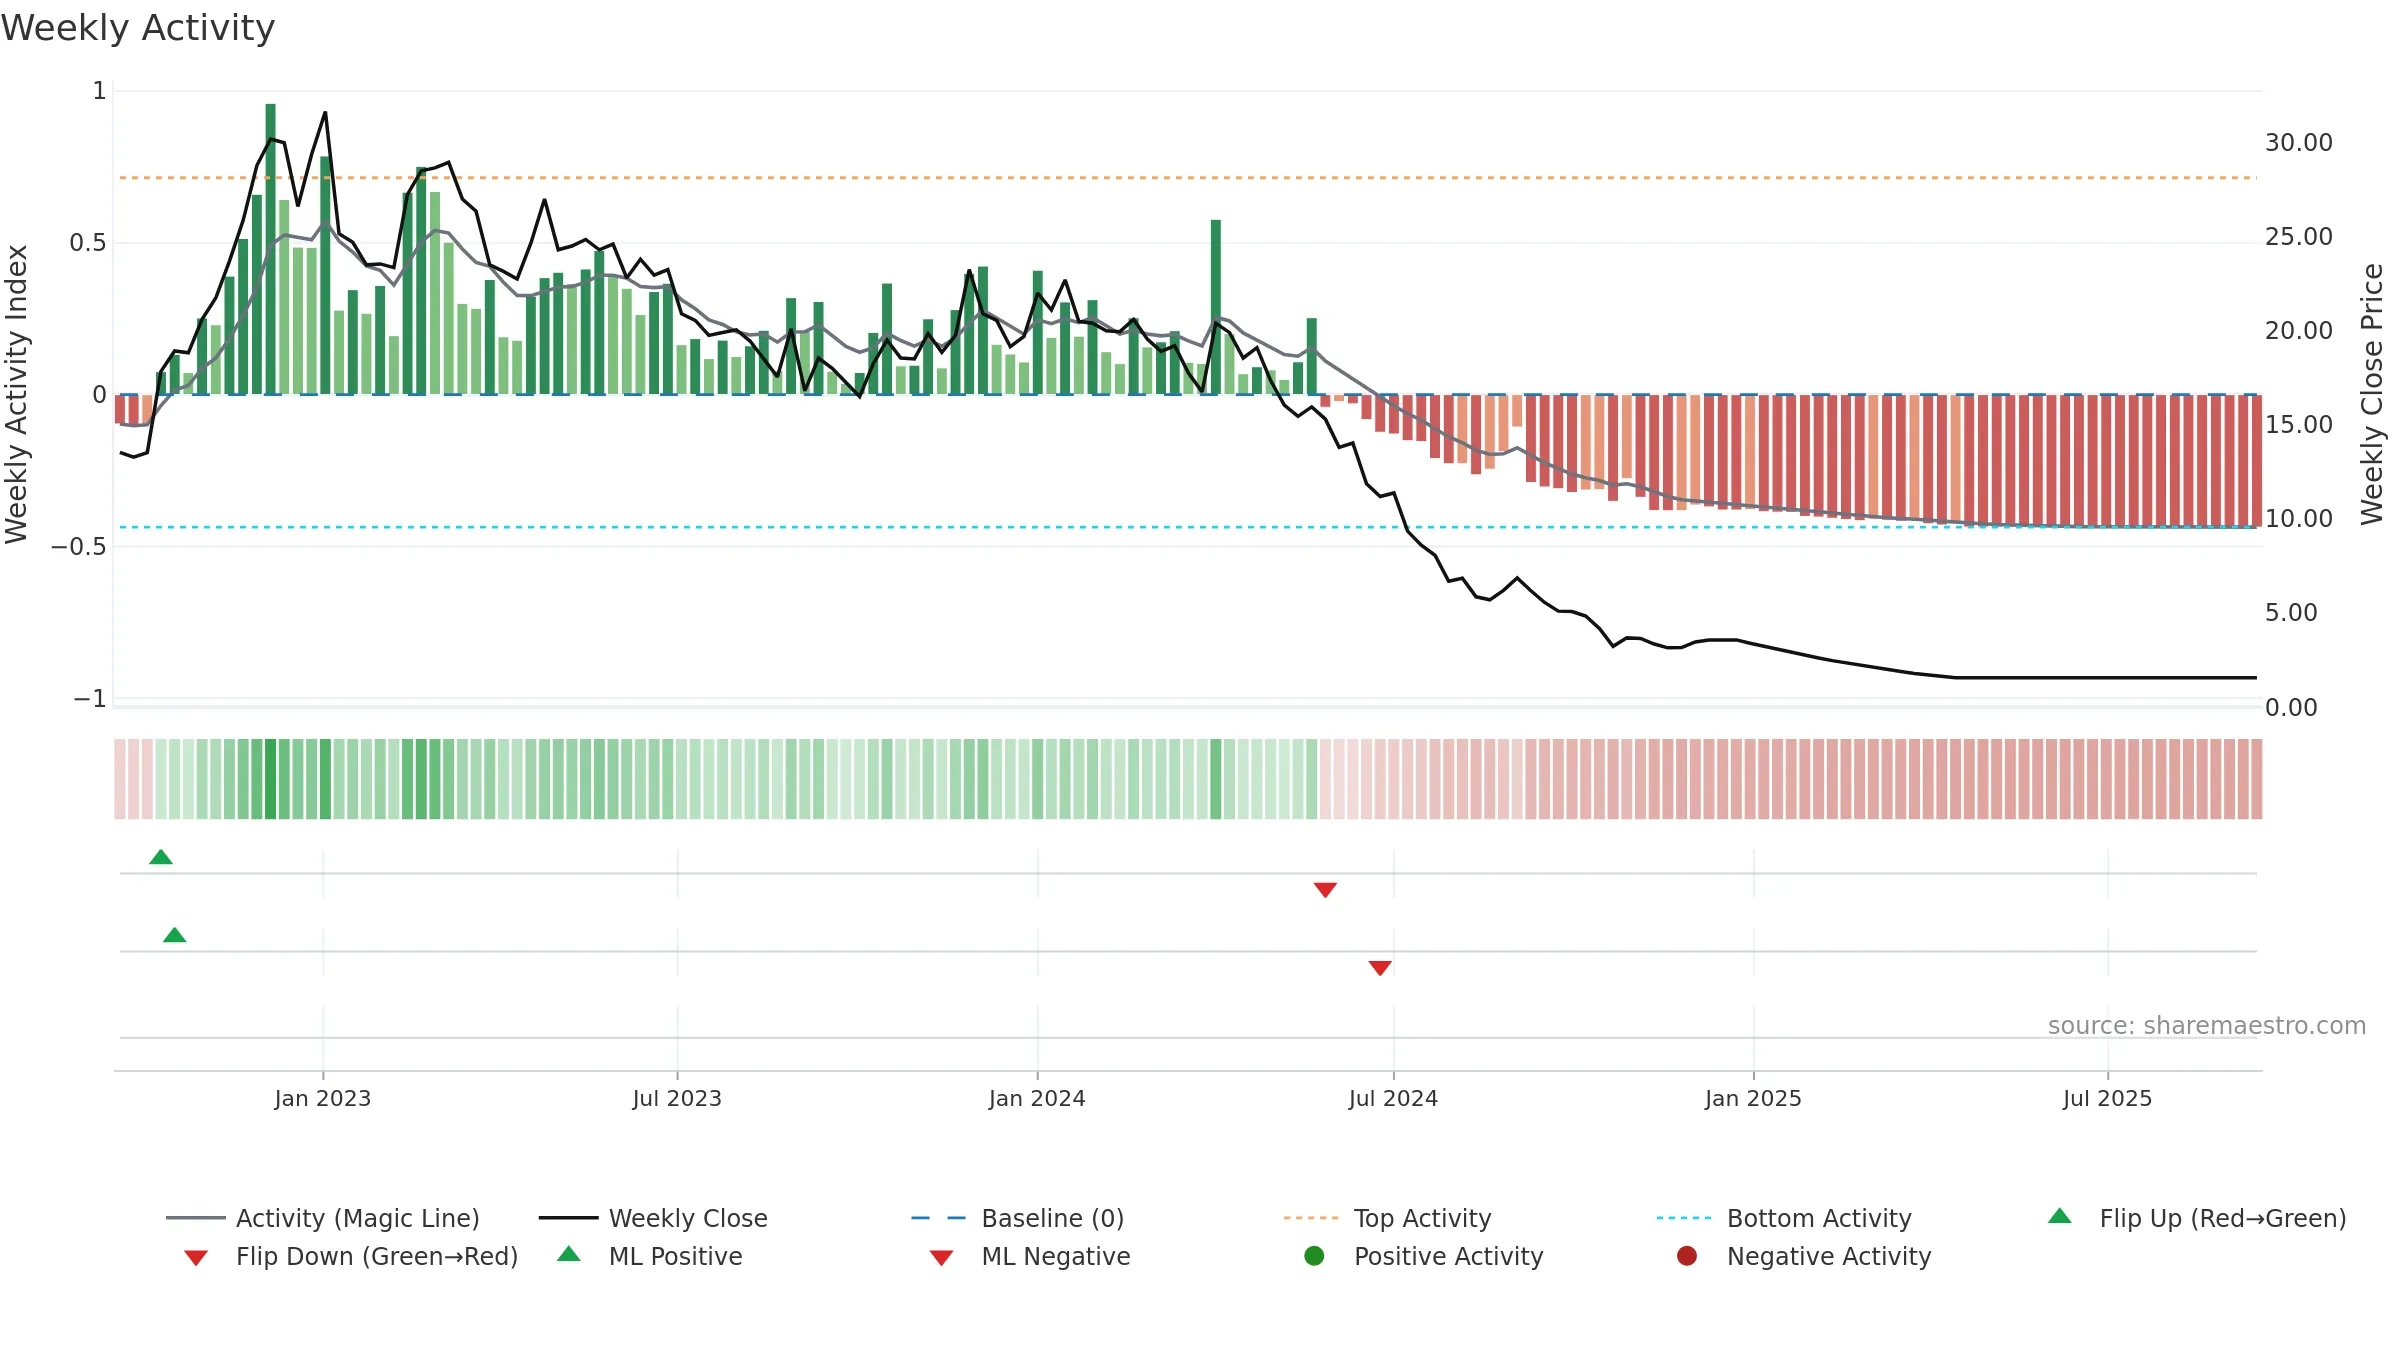Toggle the Bottom Activity legend entry
The height and width of the screenshot is (1350, 2400).
coord(1784,1218)
